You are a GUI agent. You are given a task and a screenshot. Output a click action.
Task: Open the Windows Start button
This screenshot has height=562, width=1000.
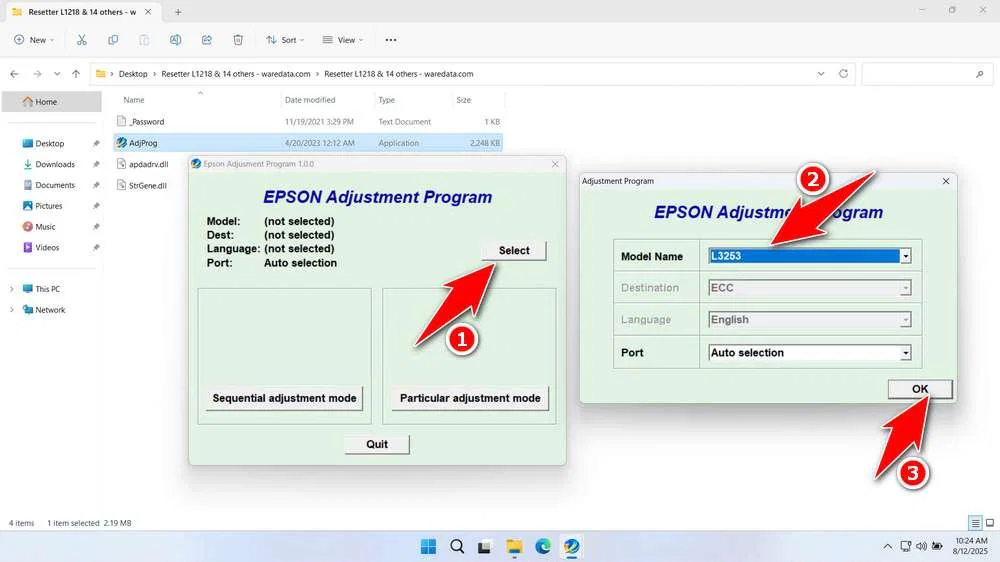point(429,546)
